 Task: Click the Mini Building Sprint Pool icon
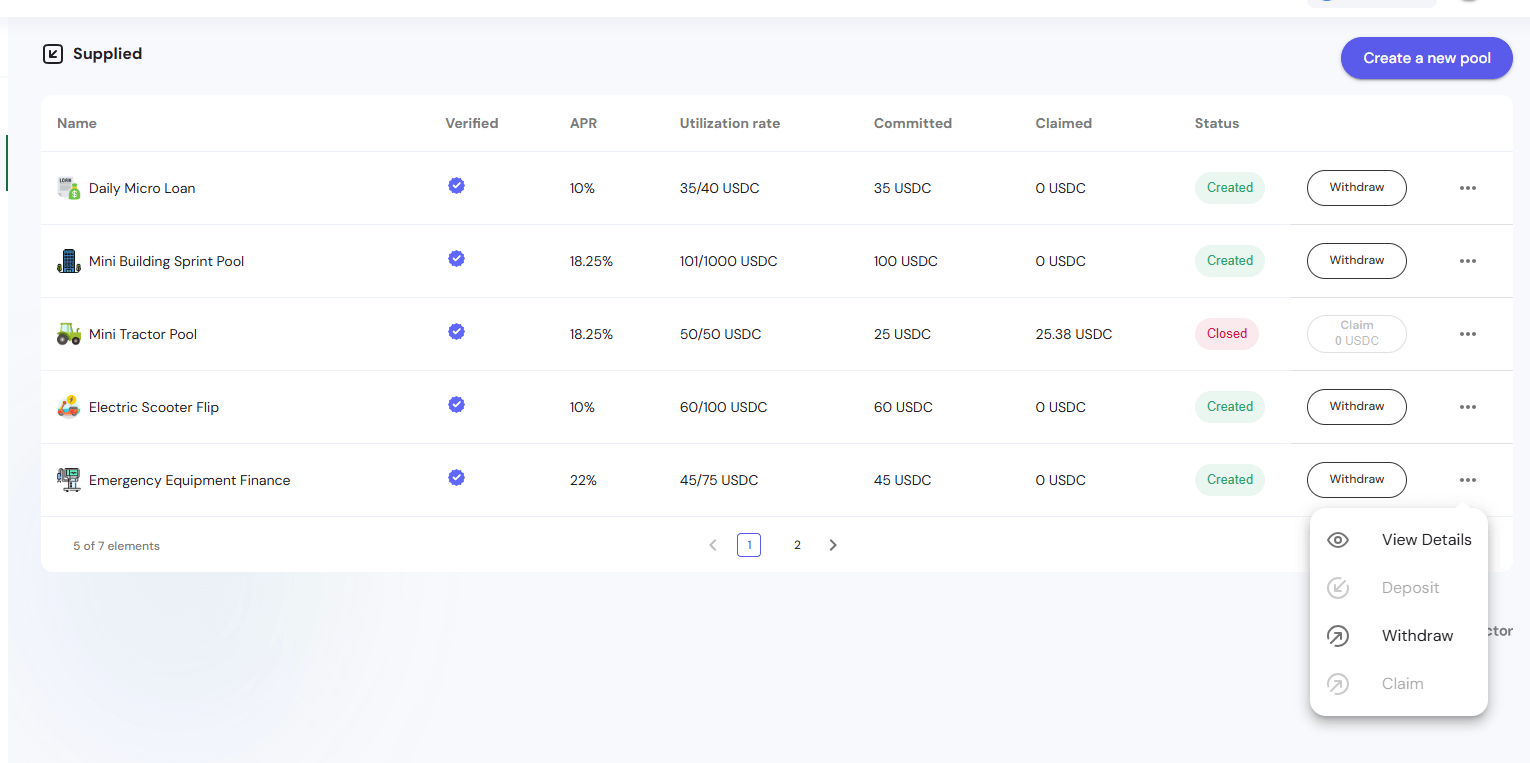(68, 261)
